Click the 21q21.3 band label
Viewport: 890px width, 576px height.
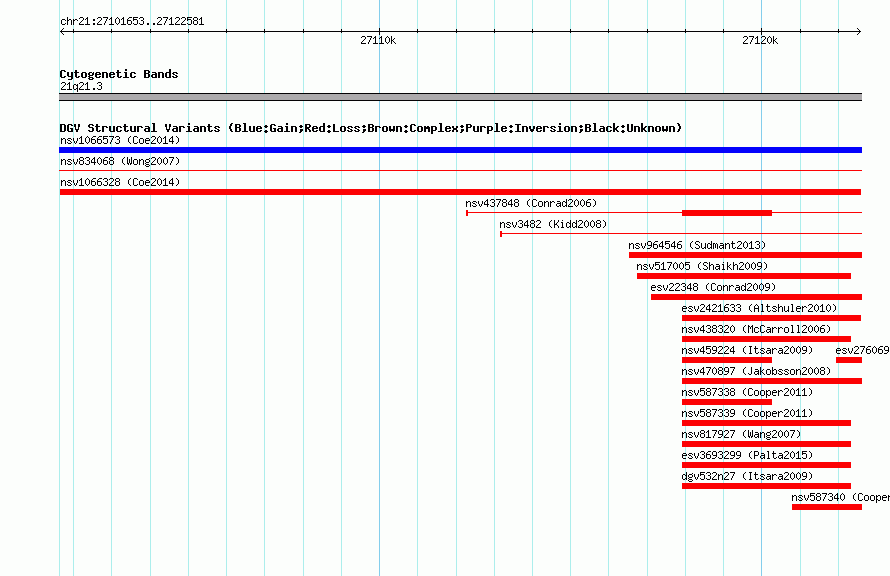click(81, 86)
